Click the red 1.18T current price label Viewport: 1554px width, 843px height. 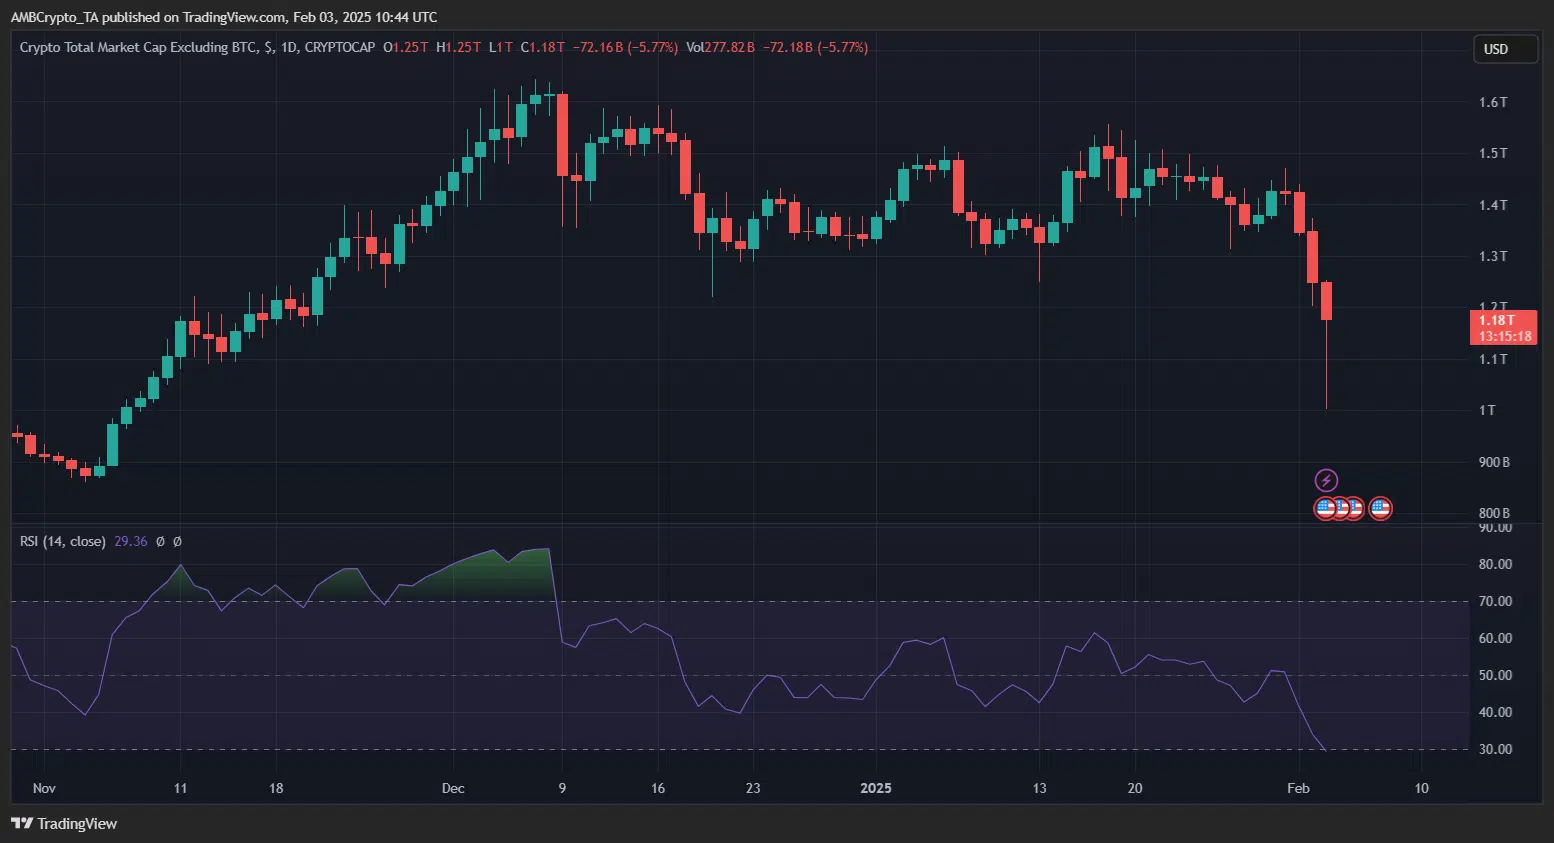tap(1503, 328)
